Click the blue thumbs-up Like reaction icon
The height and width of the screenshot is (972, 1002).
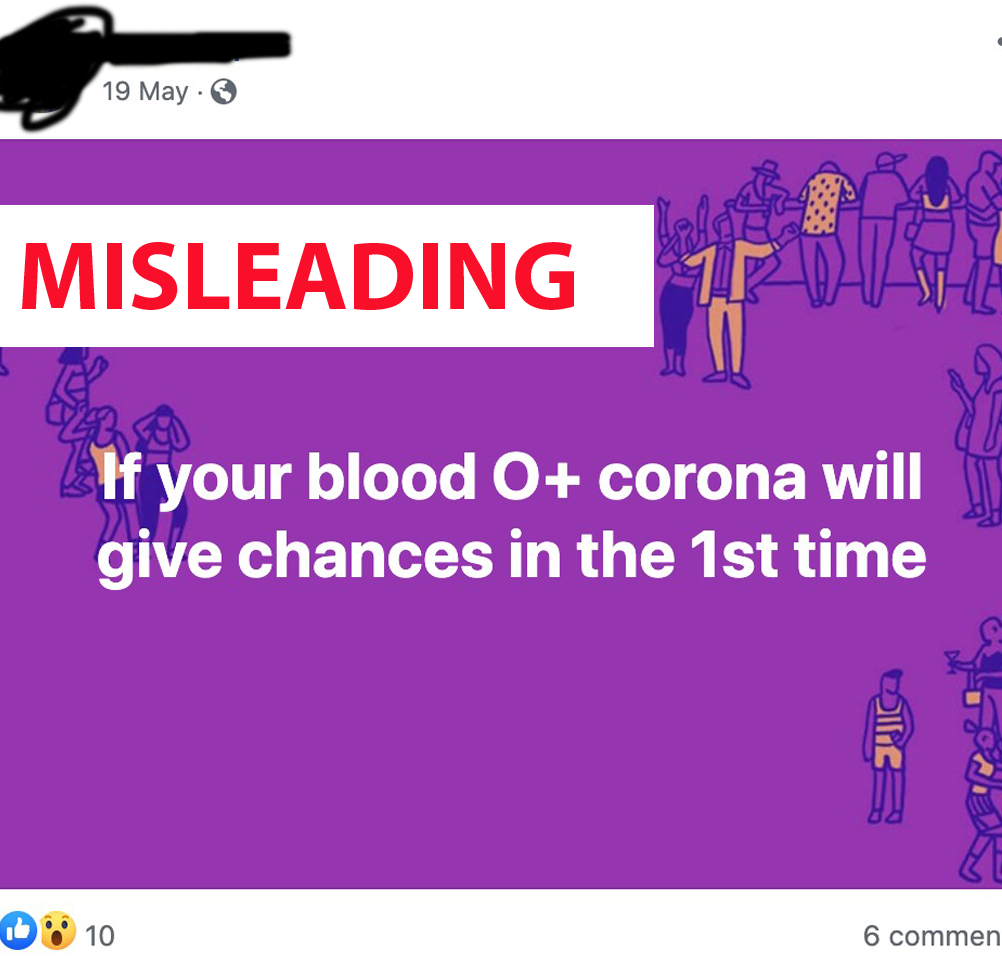[x=18, y=930]
